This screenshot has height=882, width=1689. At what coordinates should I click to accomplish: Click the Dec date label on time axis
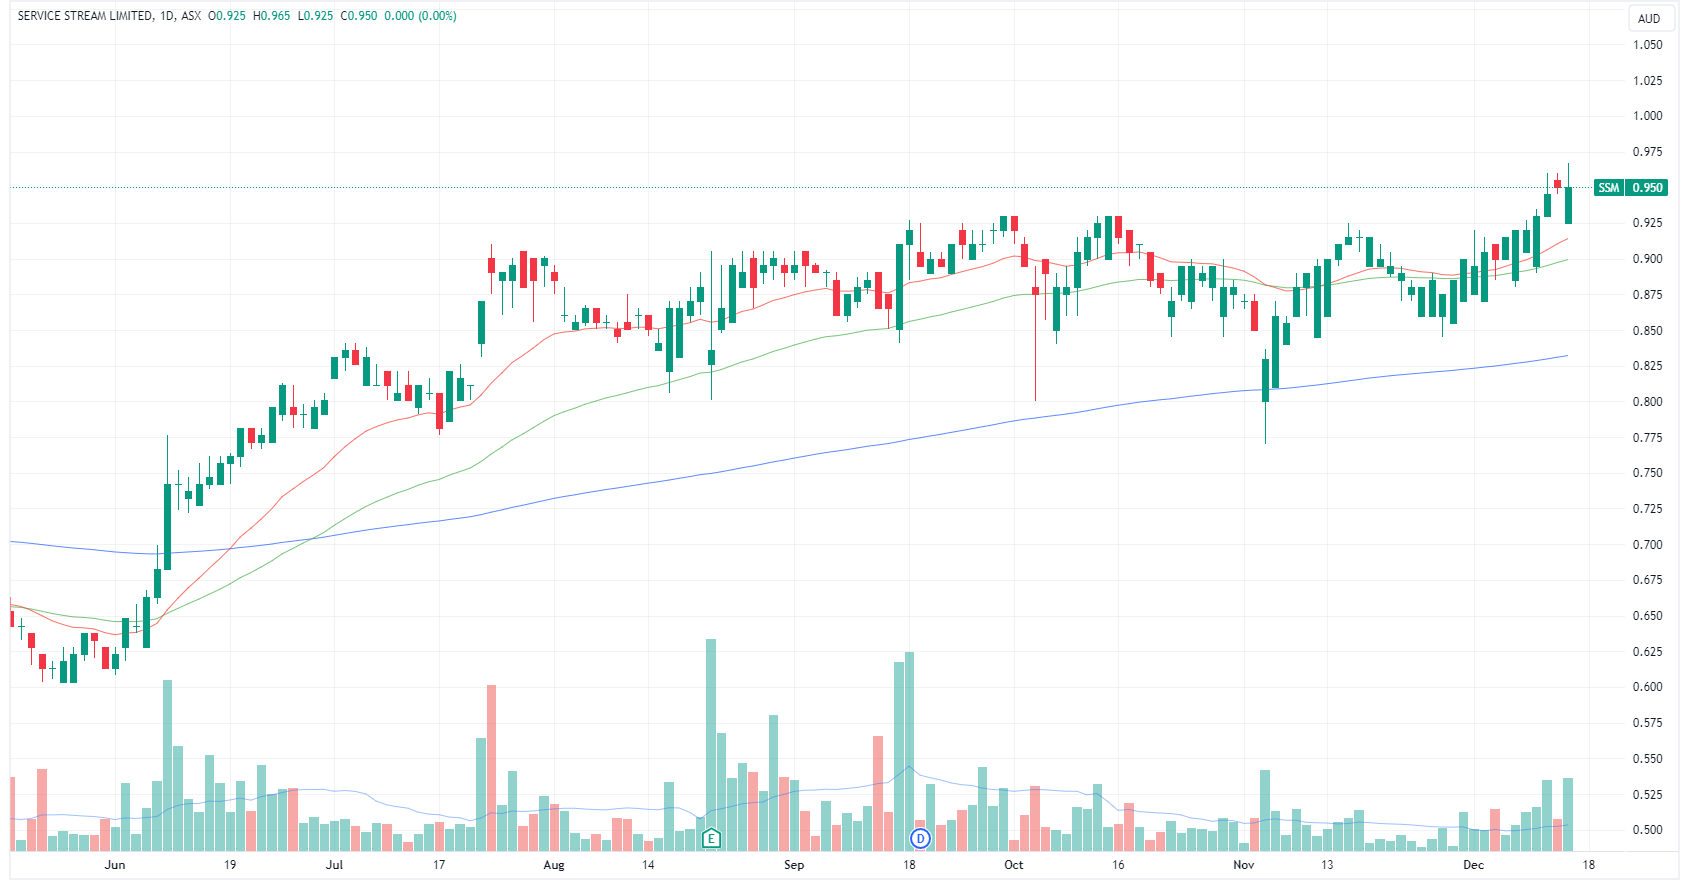(1473, 865)
